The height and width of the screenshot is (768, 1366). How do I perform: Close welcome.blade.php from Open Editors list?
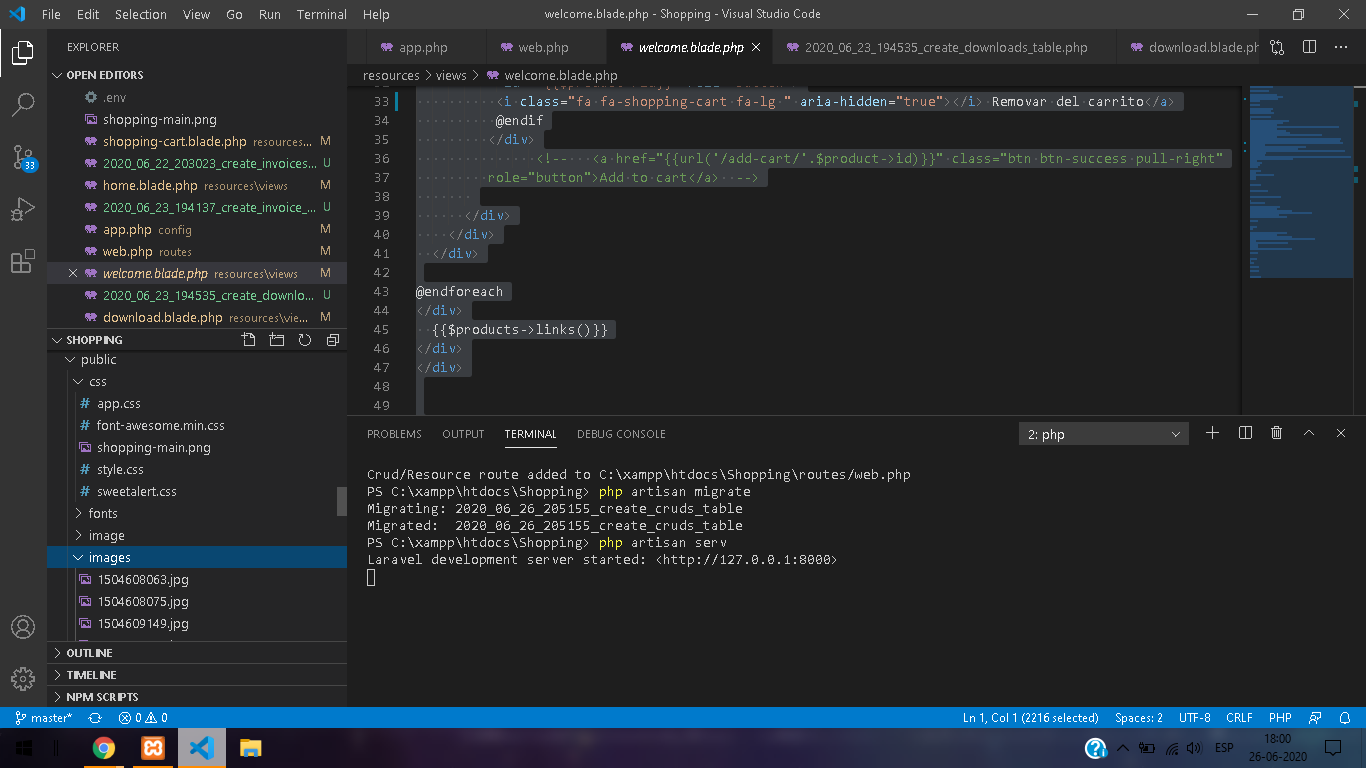click(72, 273)
